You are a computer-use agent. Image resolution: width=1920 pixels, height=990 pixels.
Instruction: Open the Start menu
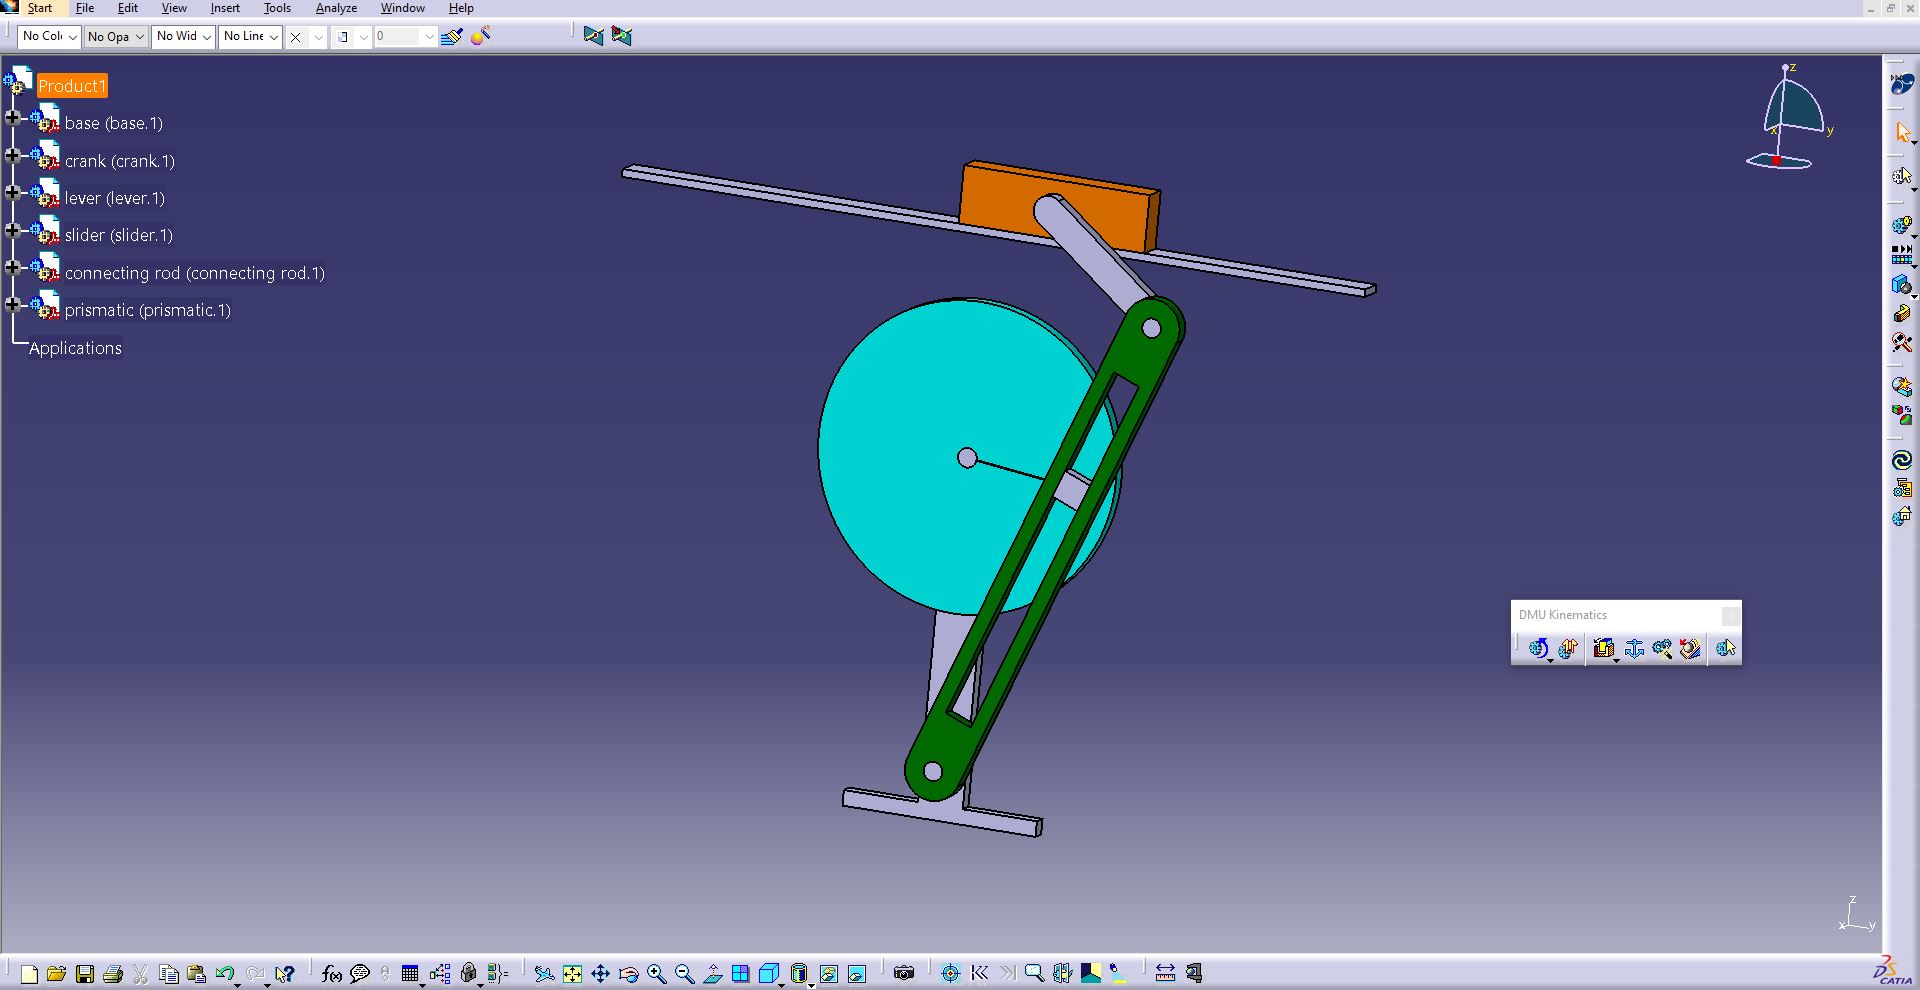click(40, 8)
